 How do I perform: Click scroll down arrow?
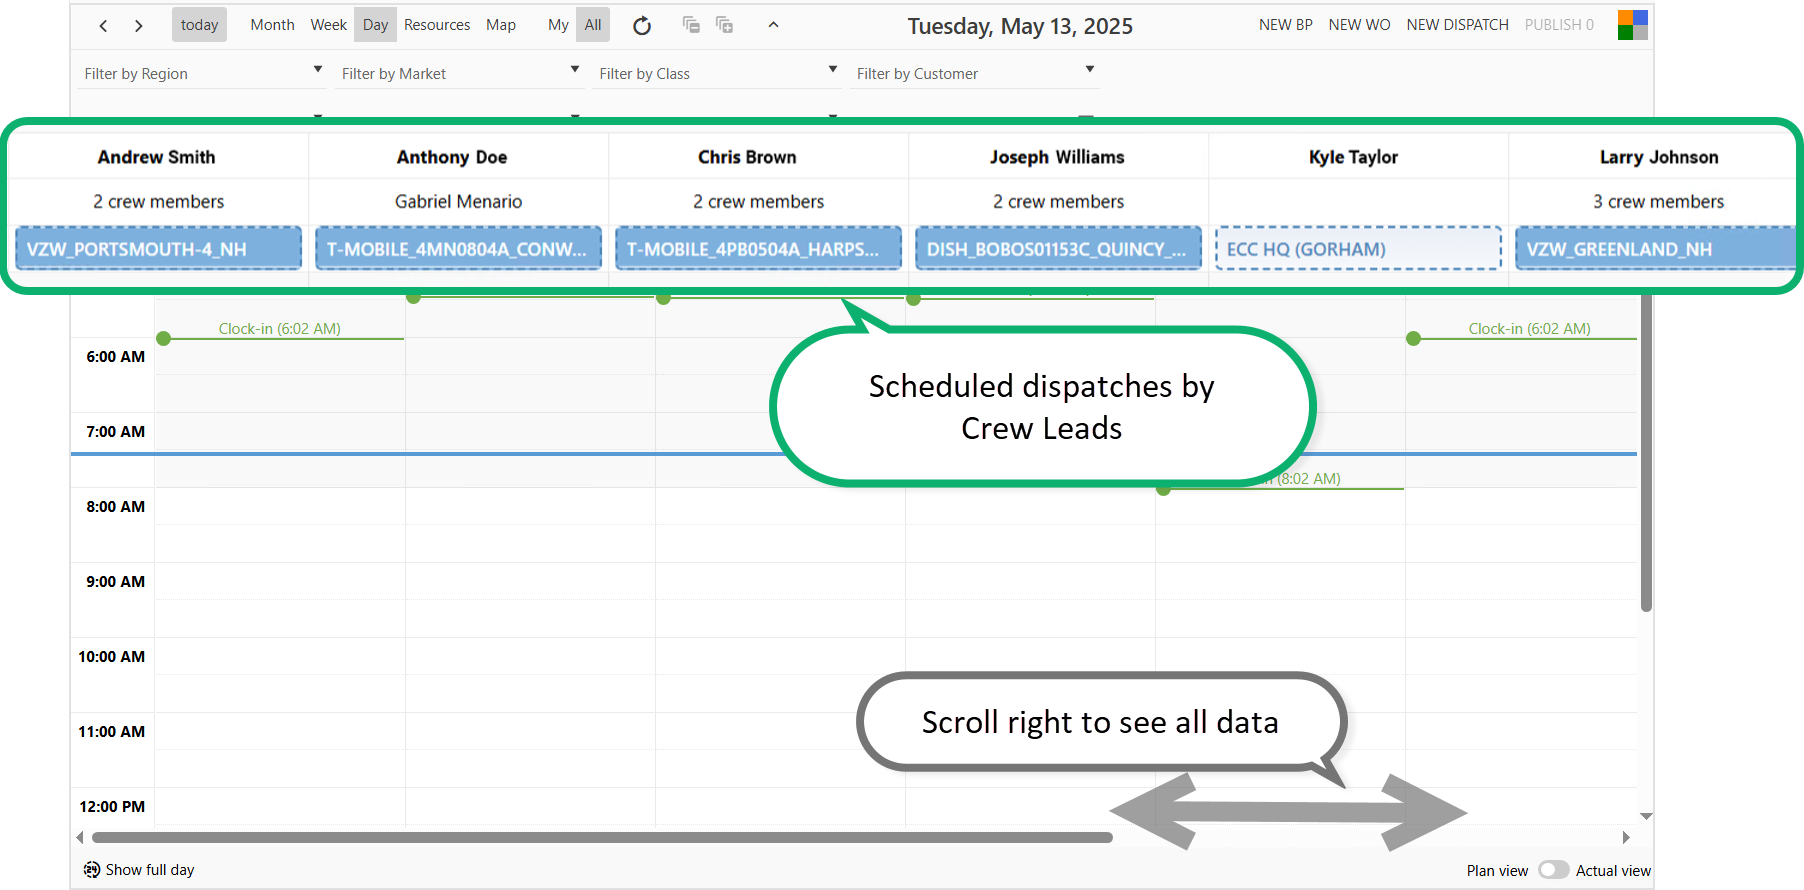(x=1646, y=817)
